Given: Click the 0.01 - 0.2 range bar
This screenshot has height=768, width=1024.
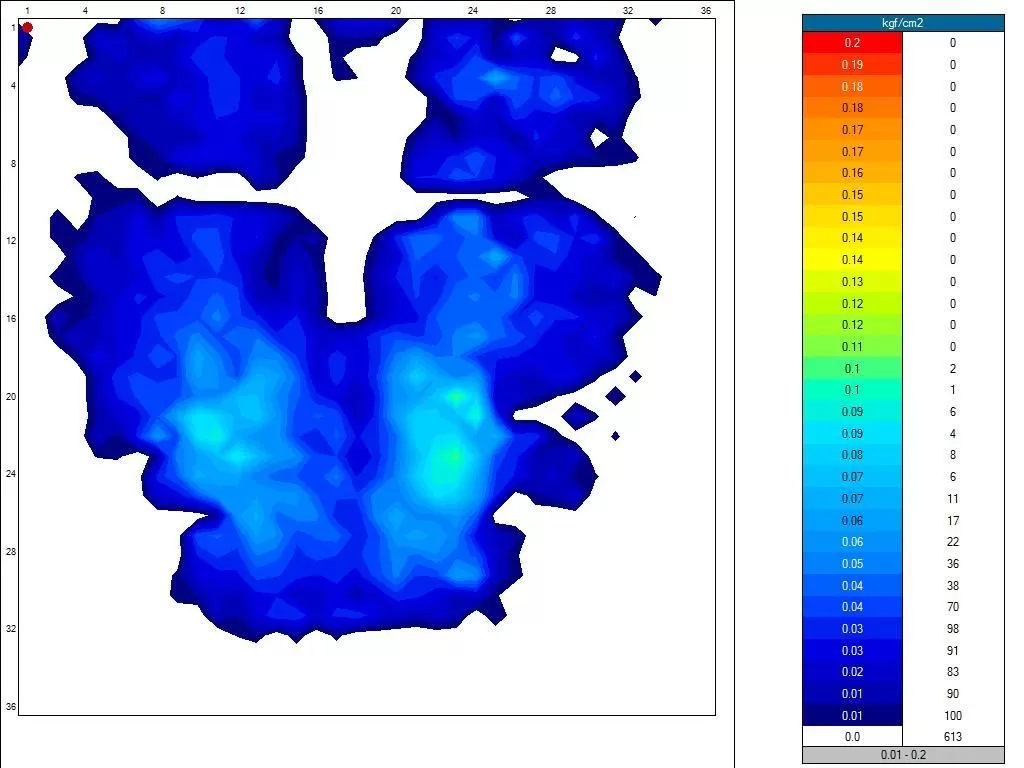Looking at the screenshot, I should [x=902, y=755].
